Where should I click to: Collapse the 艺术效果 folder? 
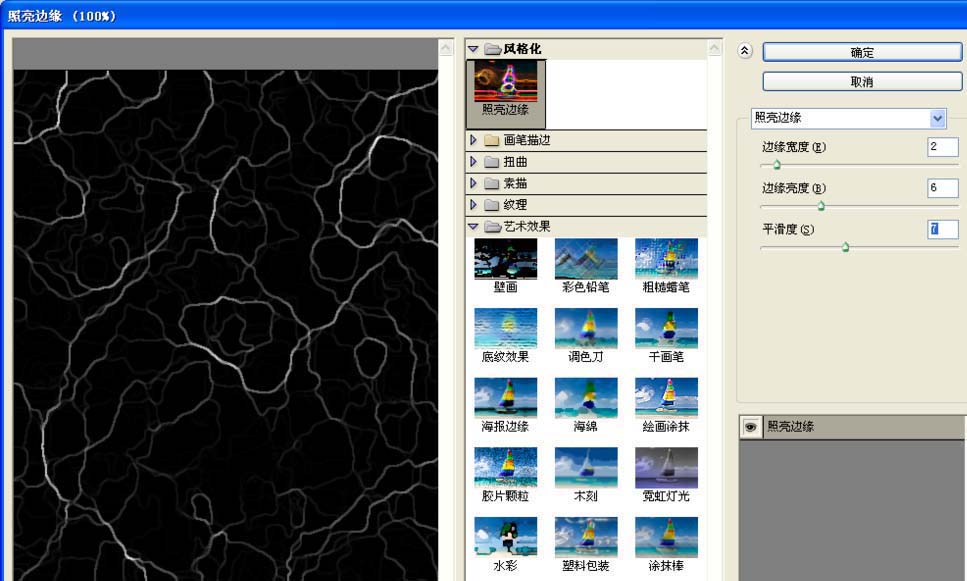click(x=474, y=226)
